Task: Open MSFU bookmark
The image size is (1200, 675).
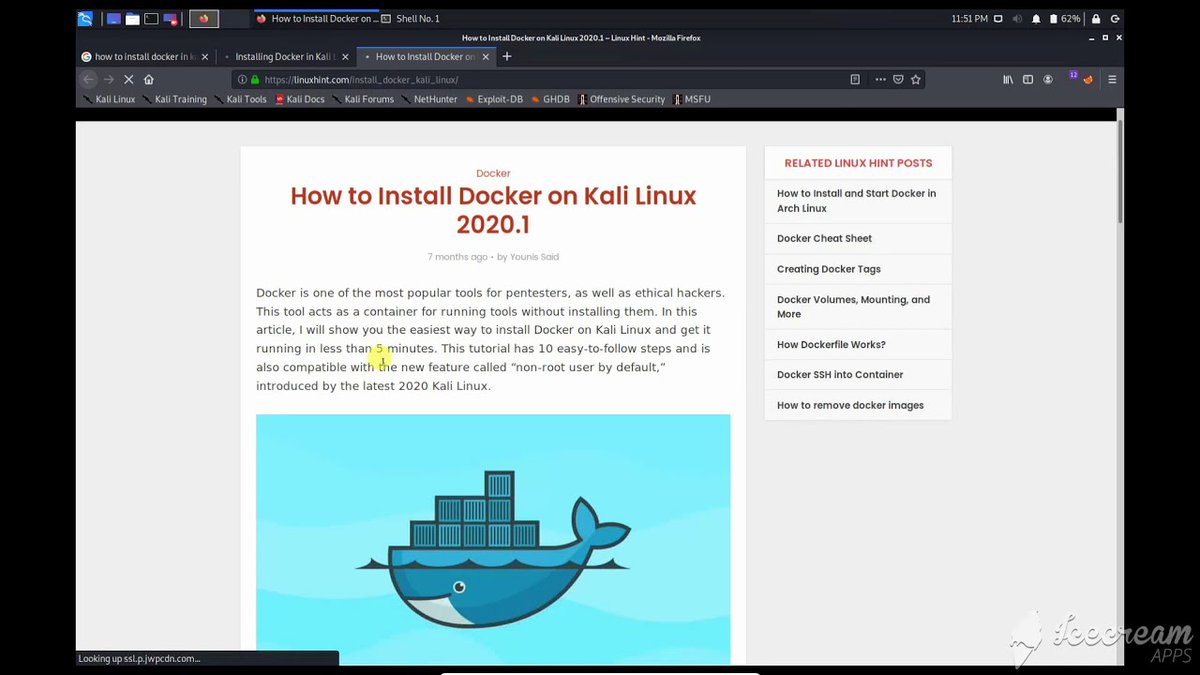Action: point(692,99)
